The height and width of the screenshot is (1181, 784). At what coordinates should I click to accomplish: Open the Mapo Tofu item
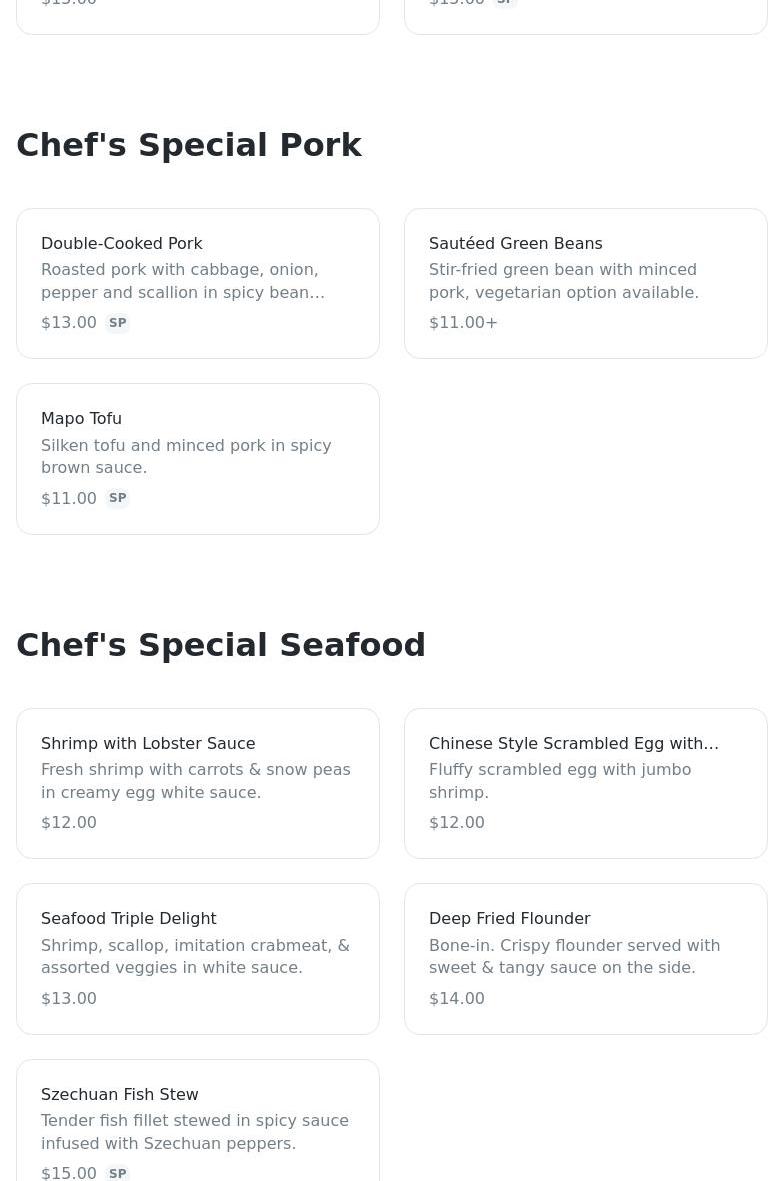pos(197,459)
